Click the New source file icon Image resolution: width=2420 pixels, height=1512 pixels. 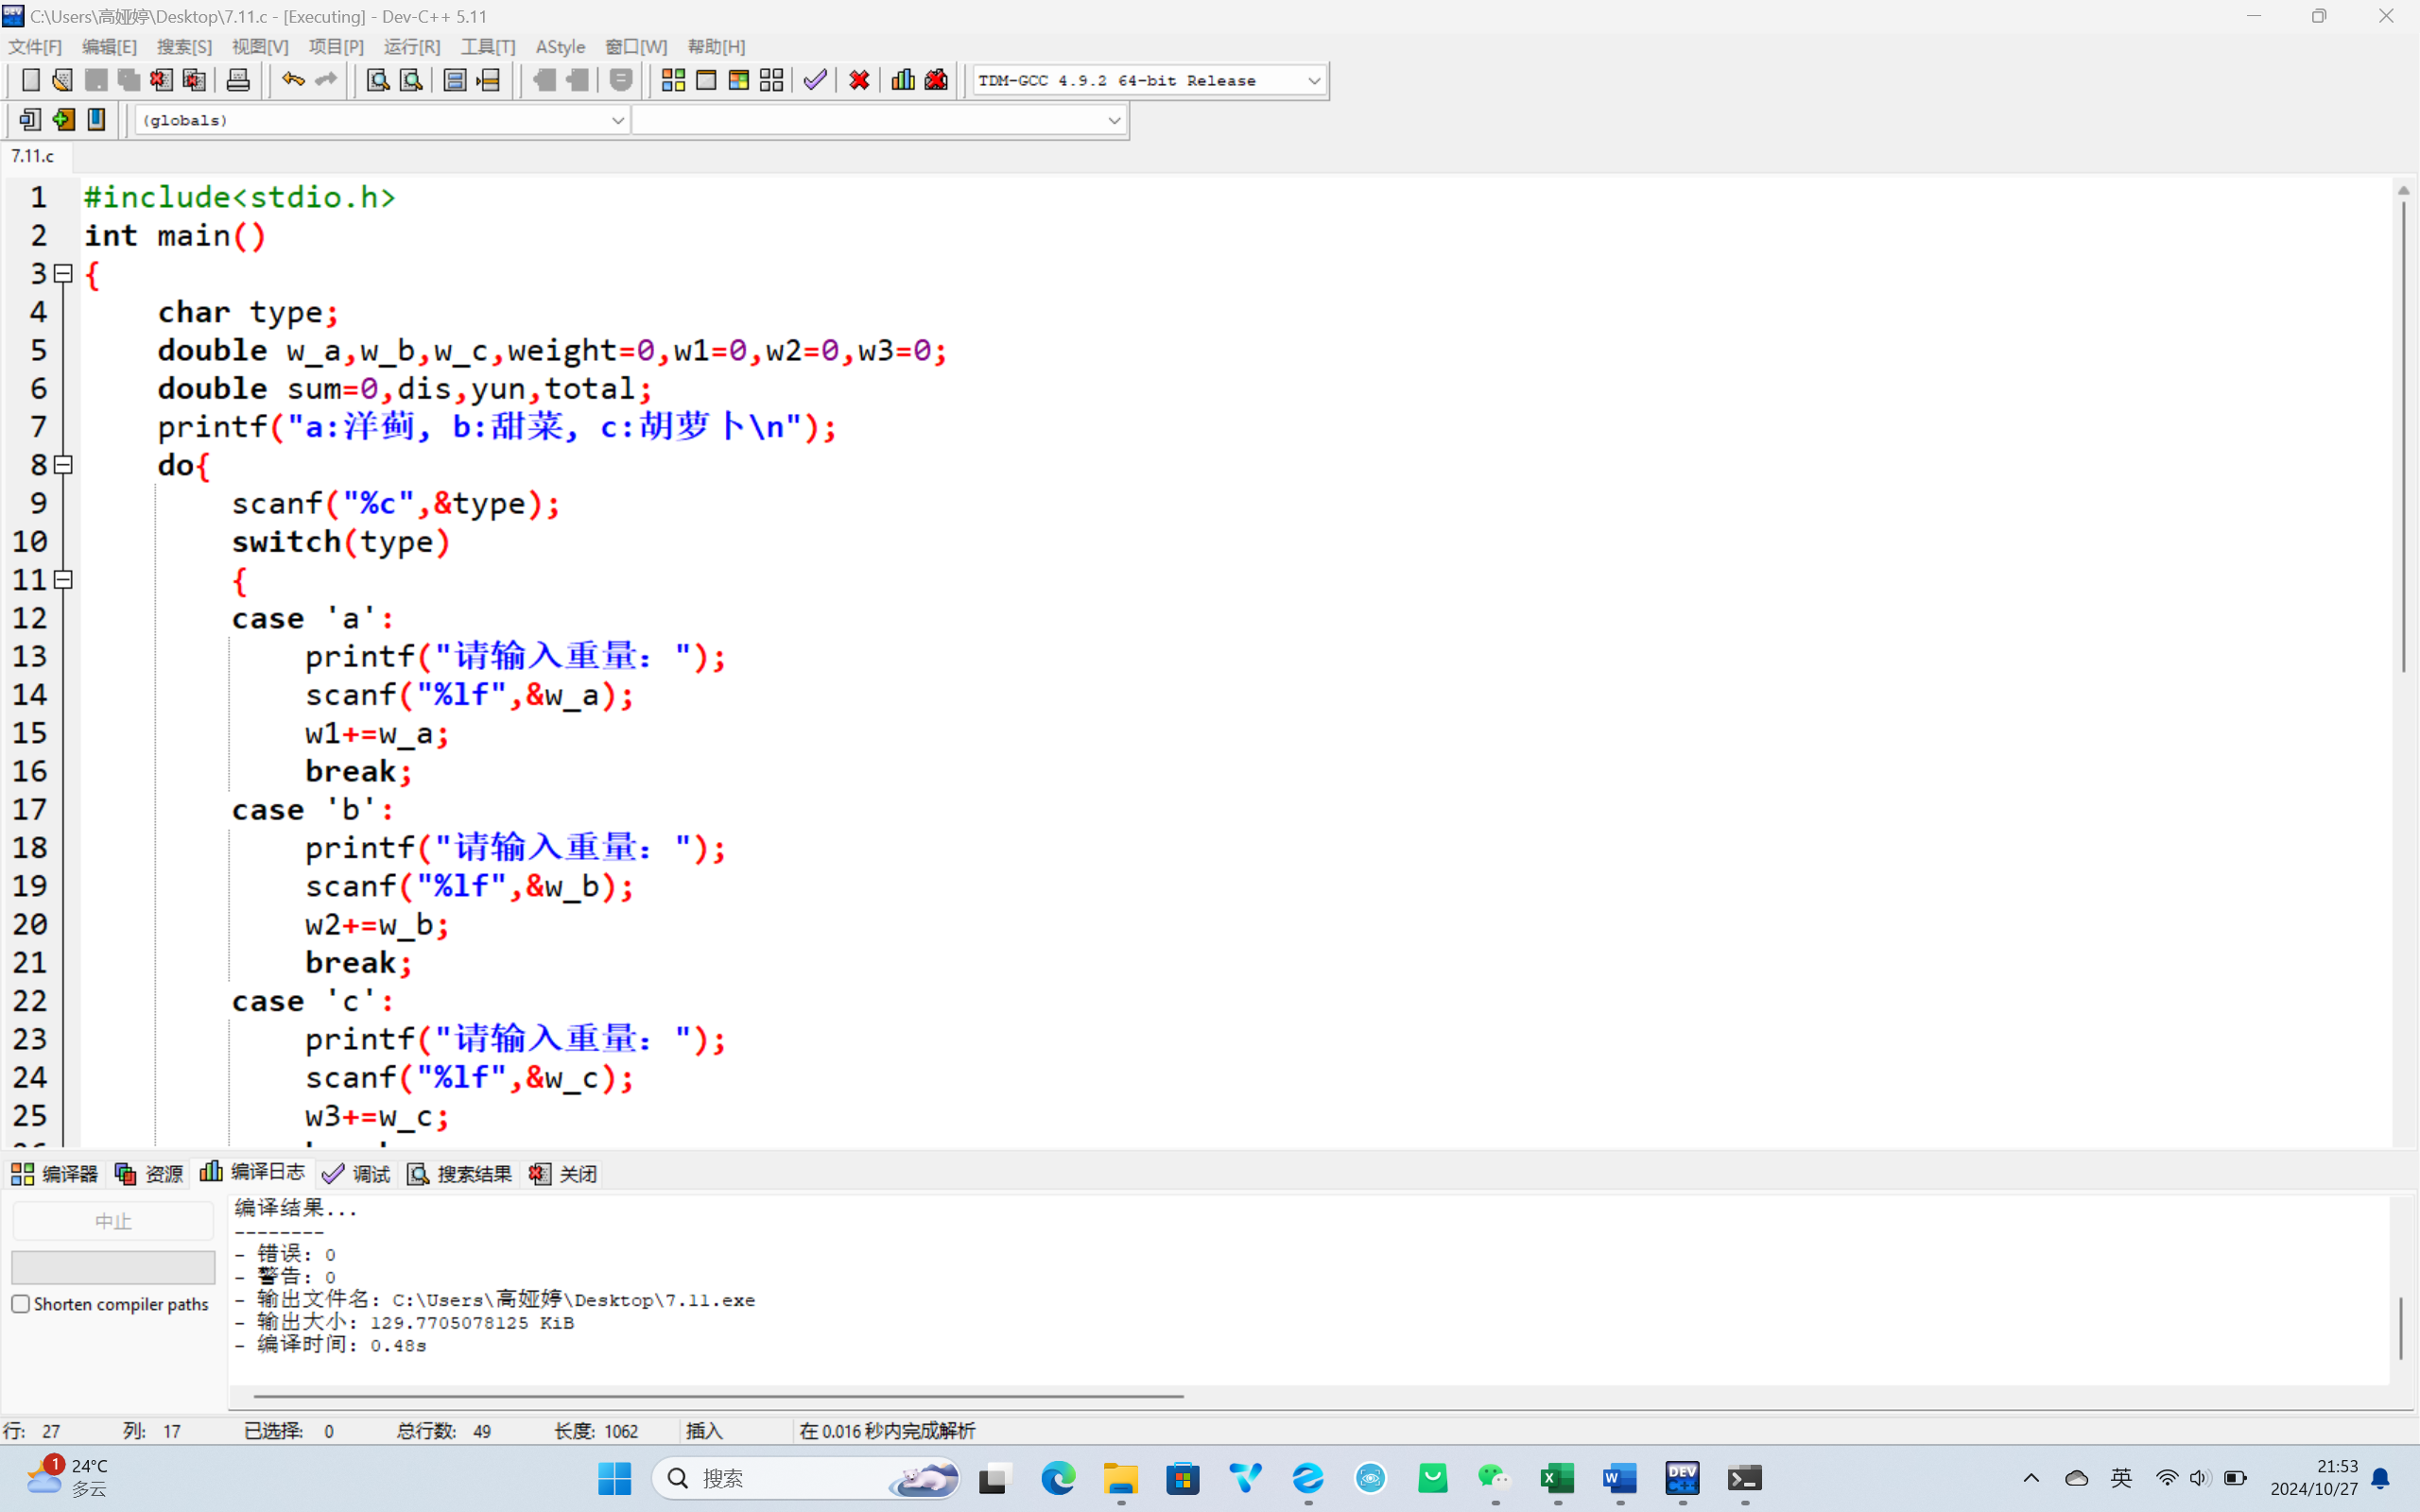30,80
